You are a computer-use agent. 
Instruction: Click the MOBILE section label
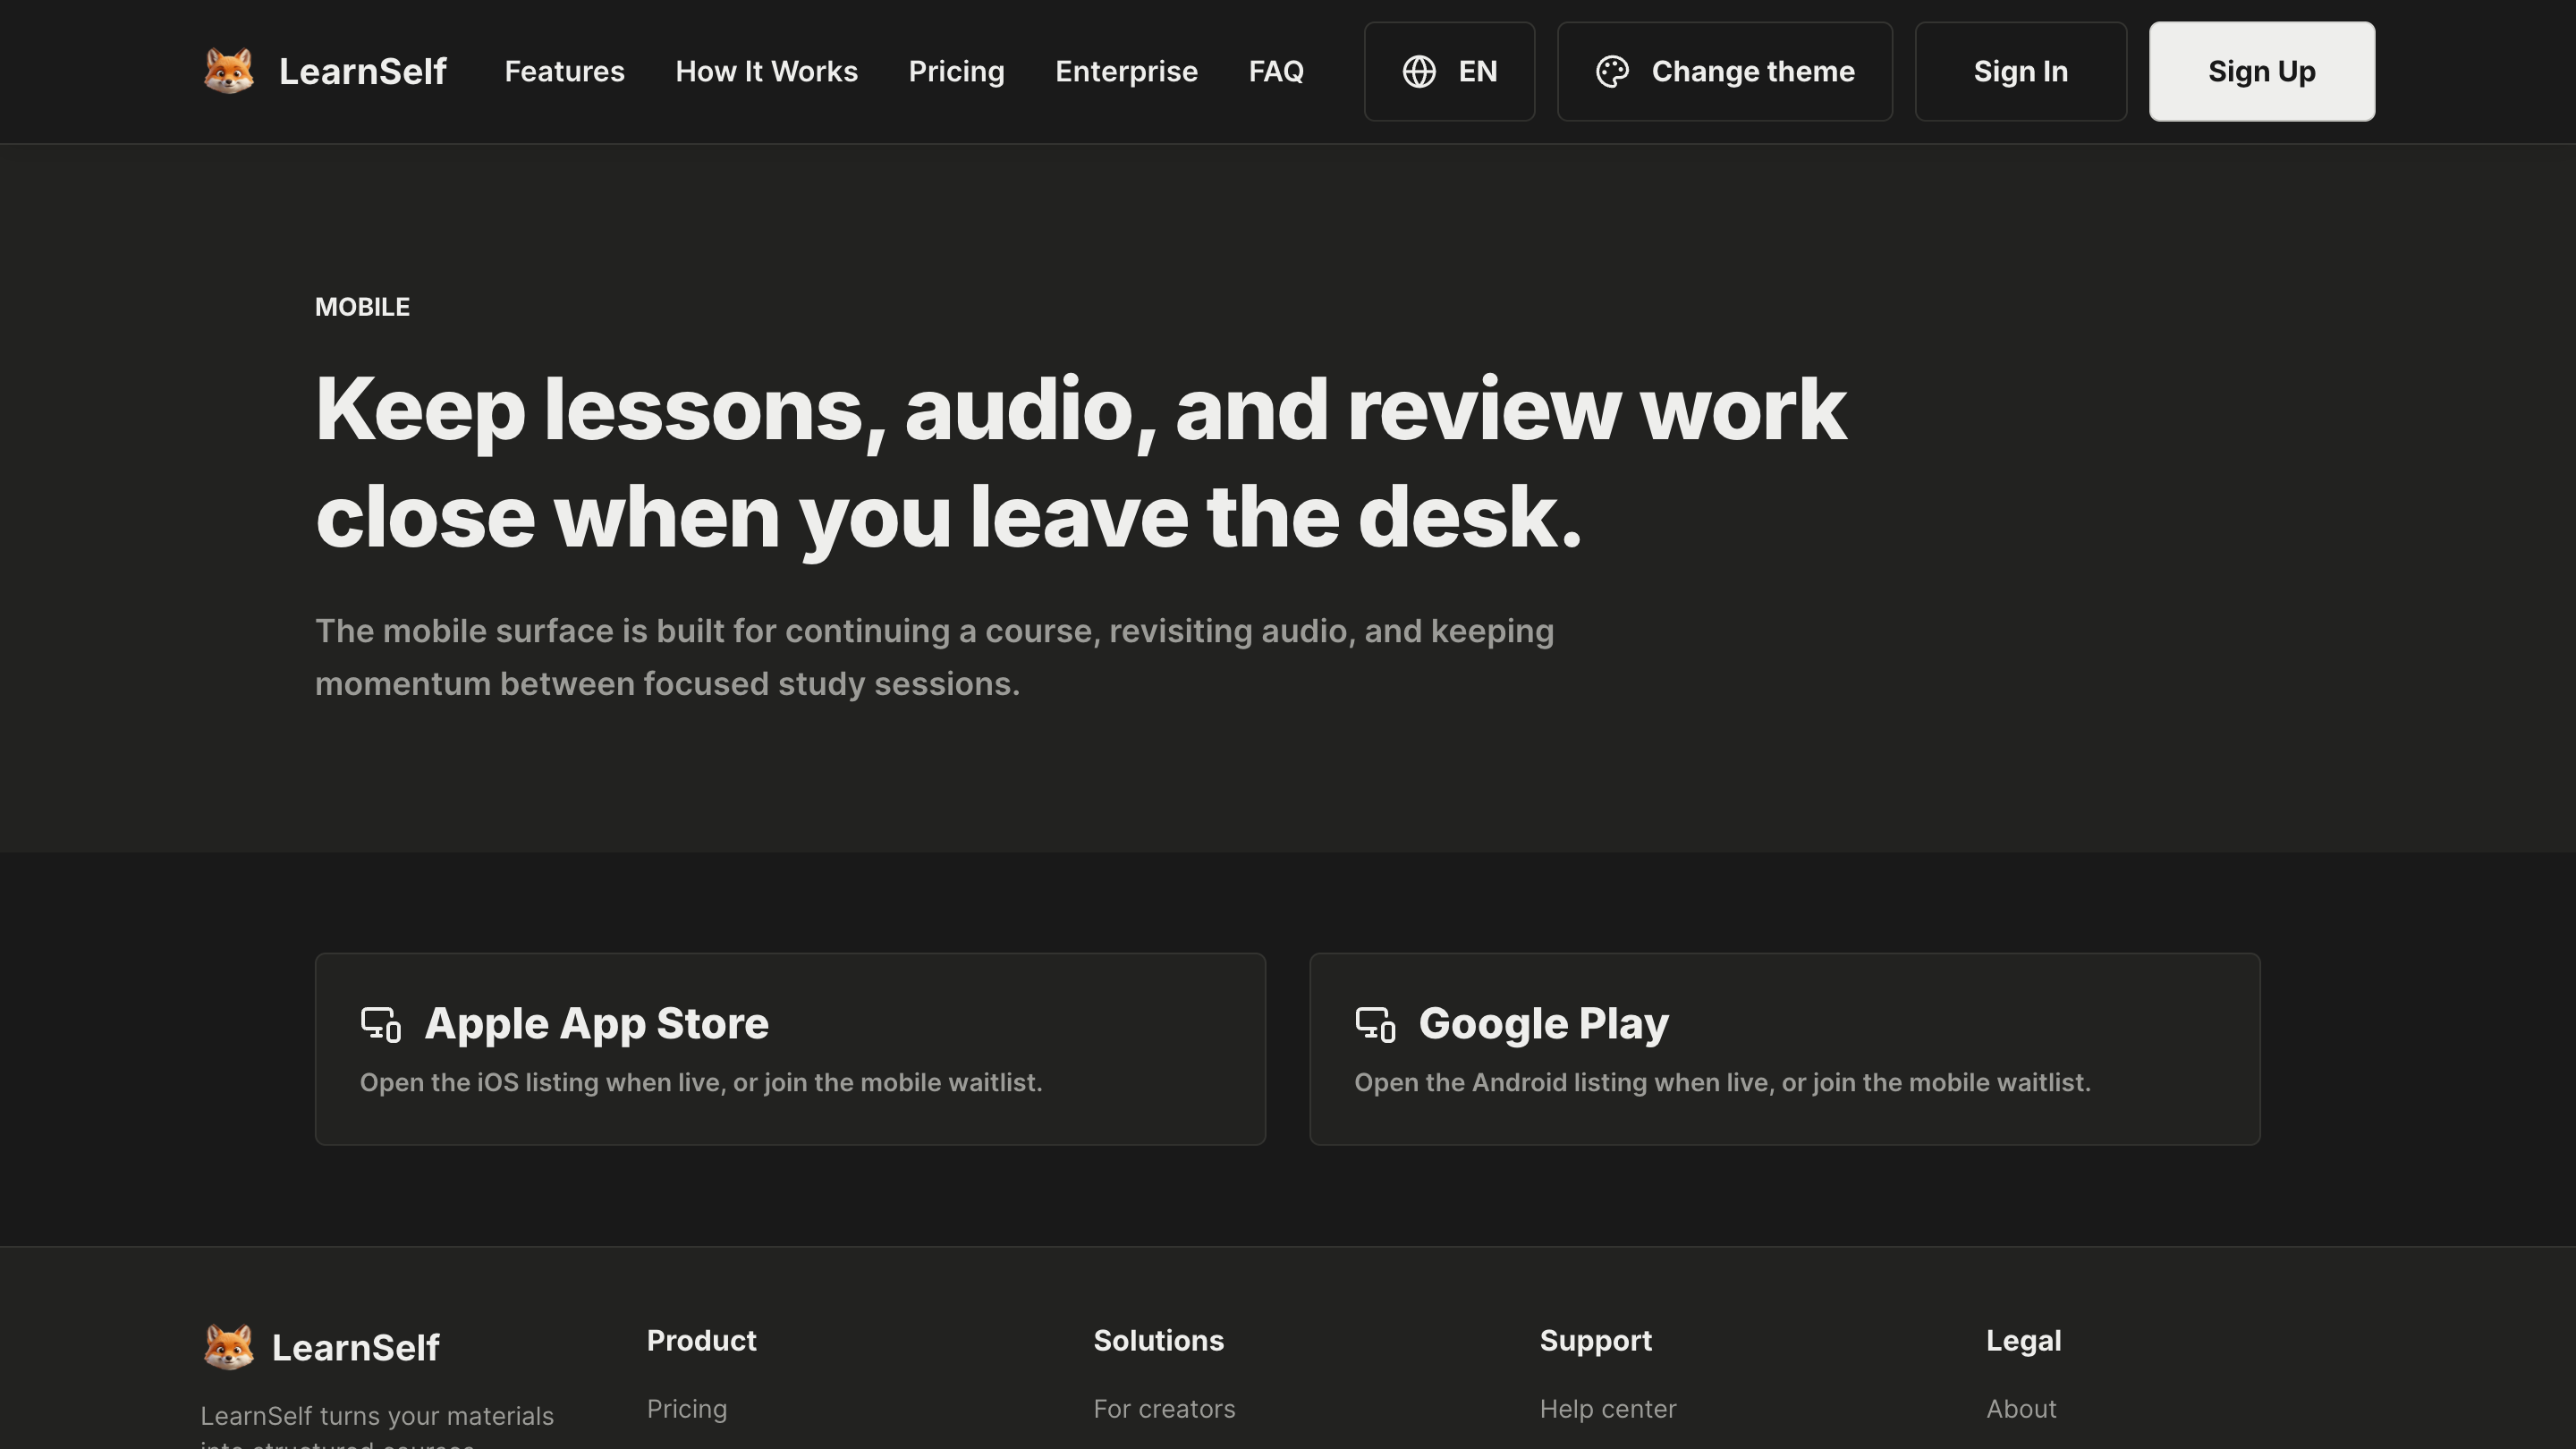(362, 307)
